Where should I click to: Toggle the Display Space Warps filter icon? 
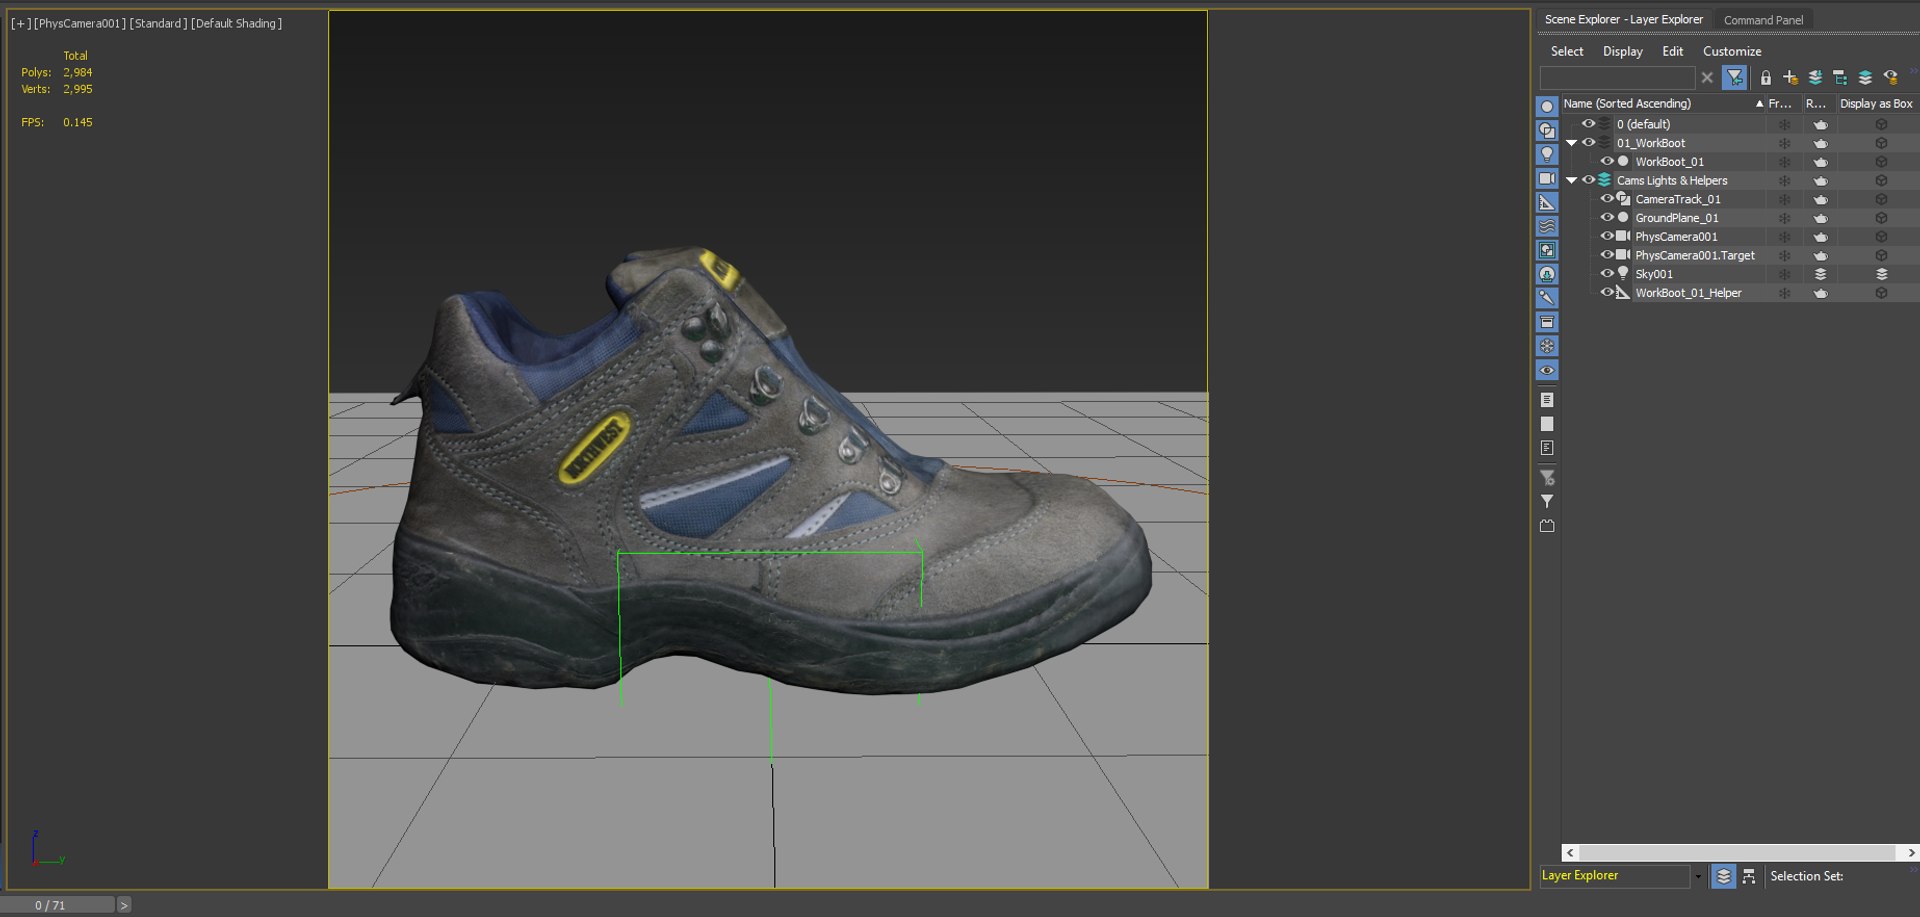(1547, 226)
